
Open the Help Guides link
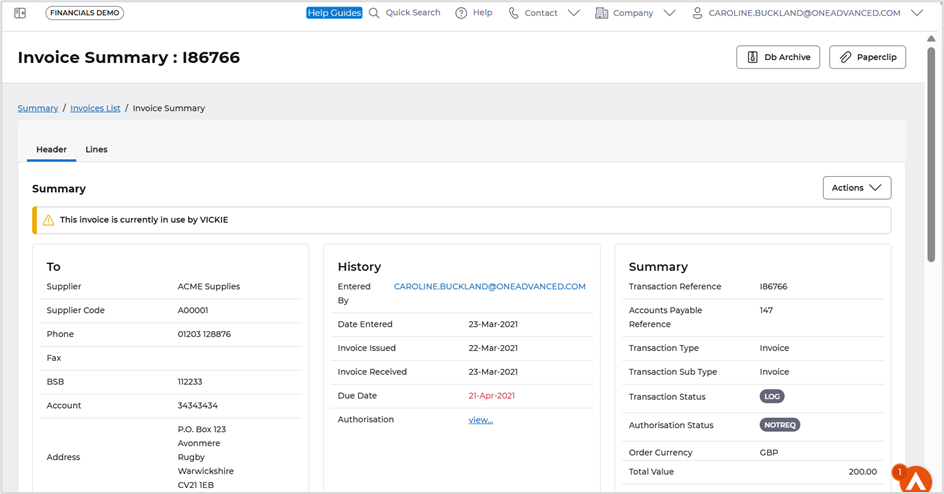pyautogui.click(x=334, y=13)
